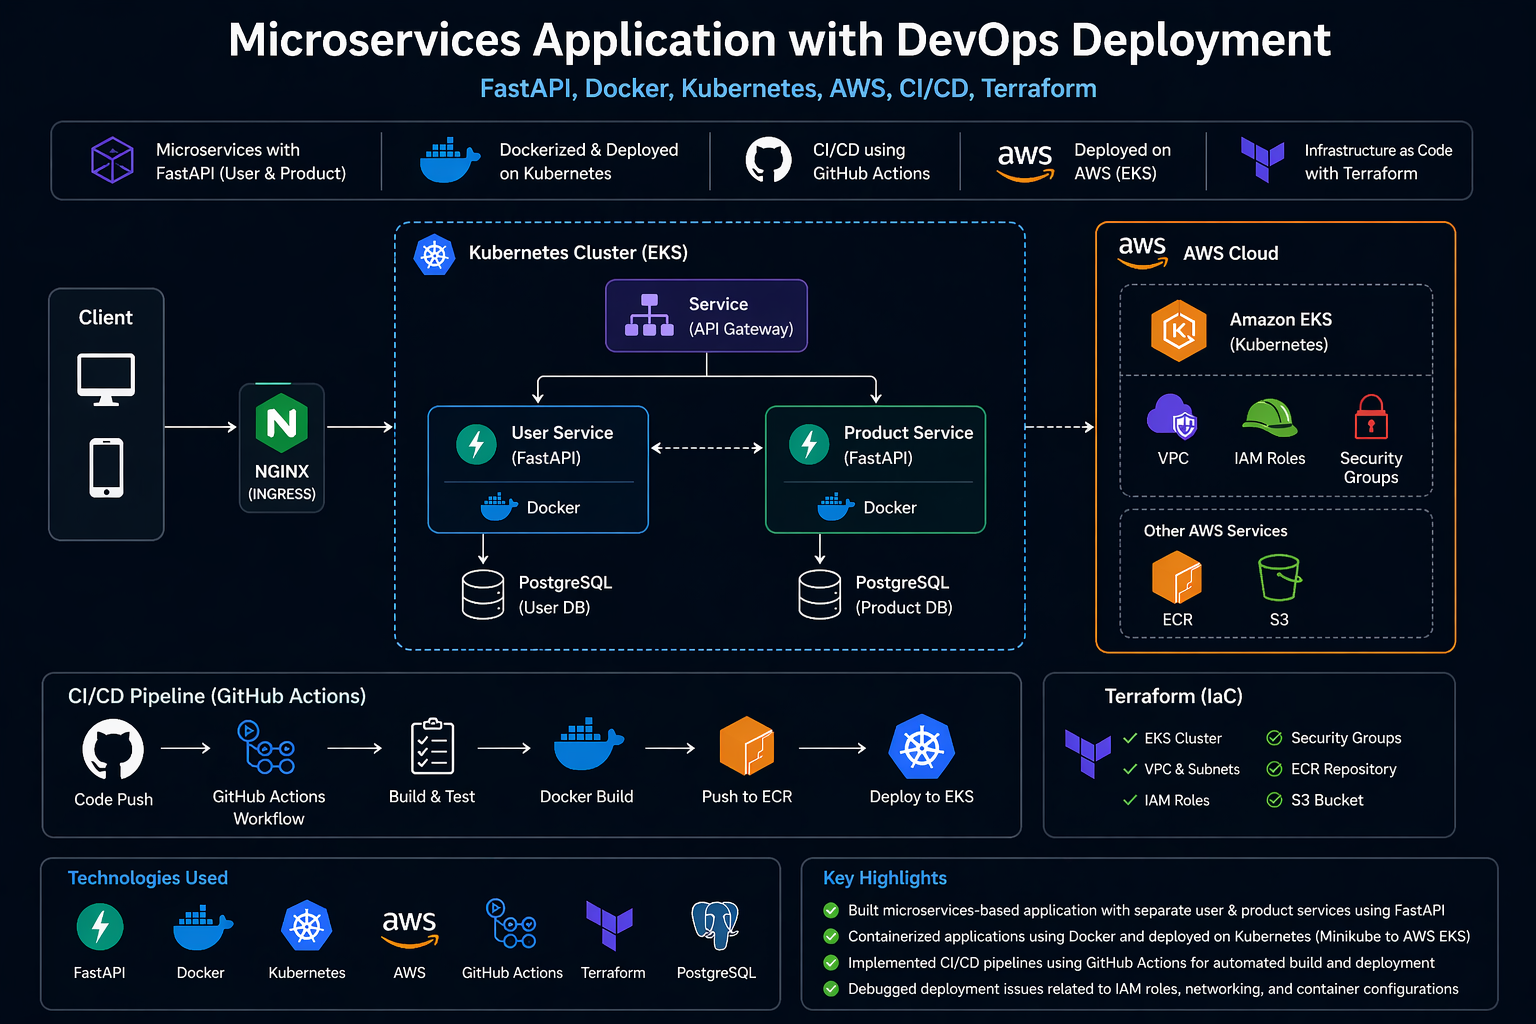Select the User Service FastAPI box
This screenshot has width=1536, height=1024.
pyautogui.click(x=538, y=469)
